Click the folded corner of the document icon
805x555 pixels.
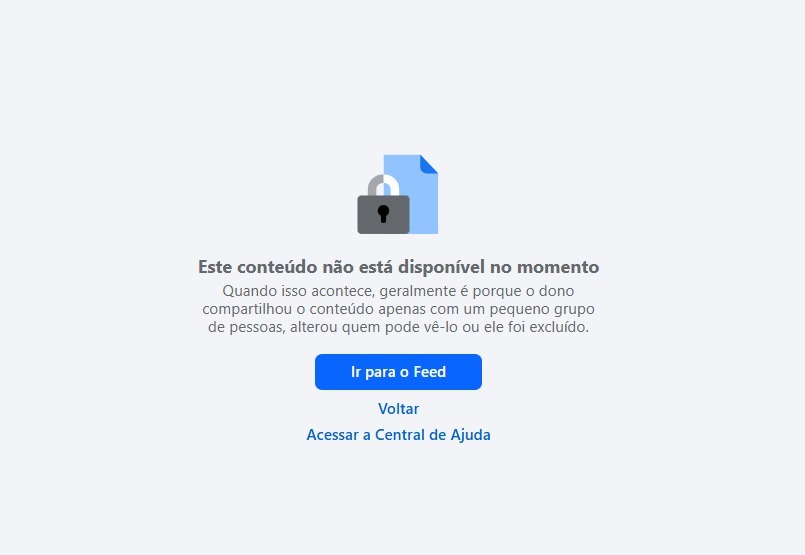[x=429, y=164]
